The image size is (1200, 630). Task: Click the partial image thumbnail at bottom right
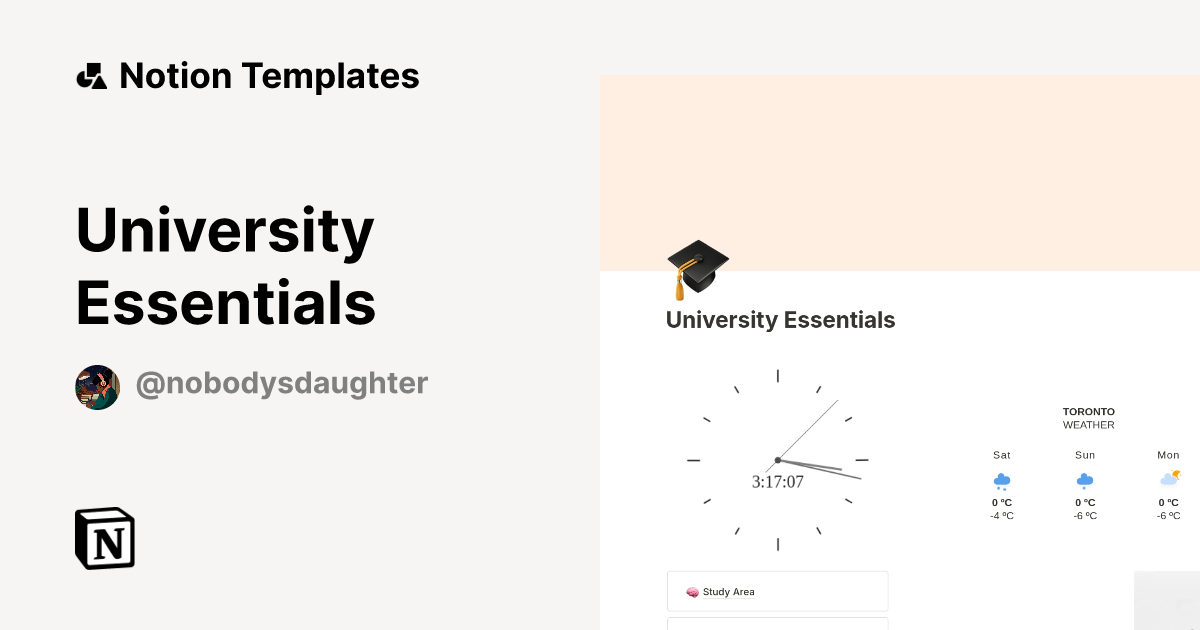click(1166, 600)
